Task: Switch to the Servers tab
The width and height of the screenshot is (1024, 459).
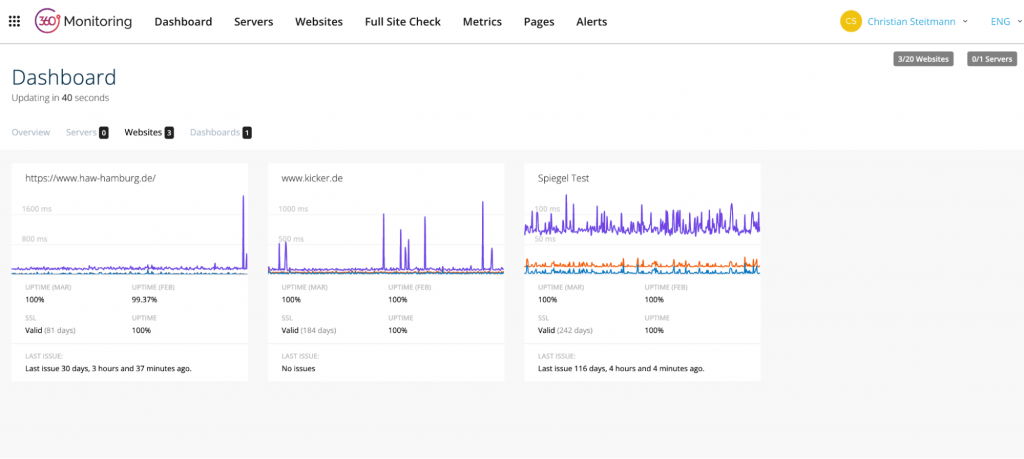Action: pos(87,133)
